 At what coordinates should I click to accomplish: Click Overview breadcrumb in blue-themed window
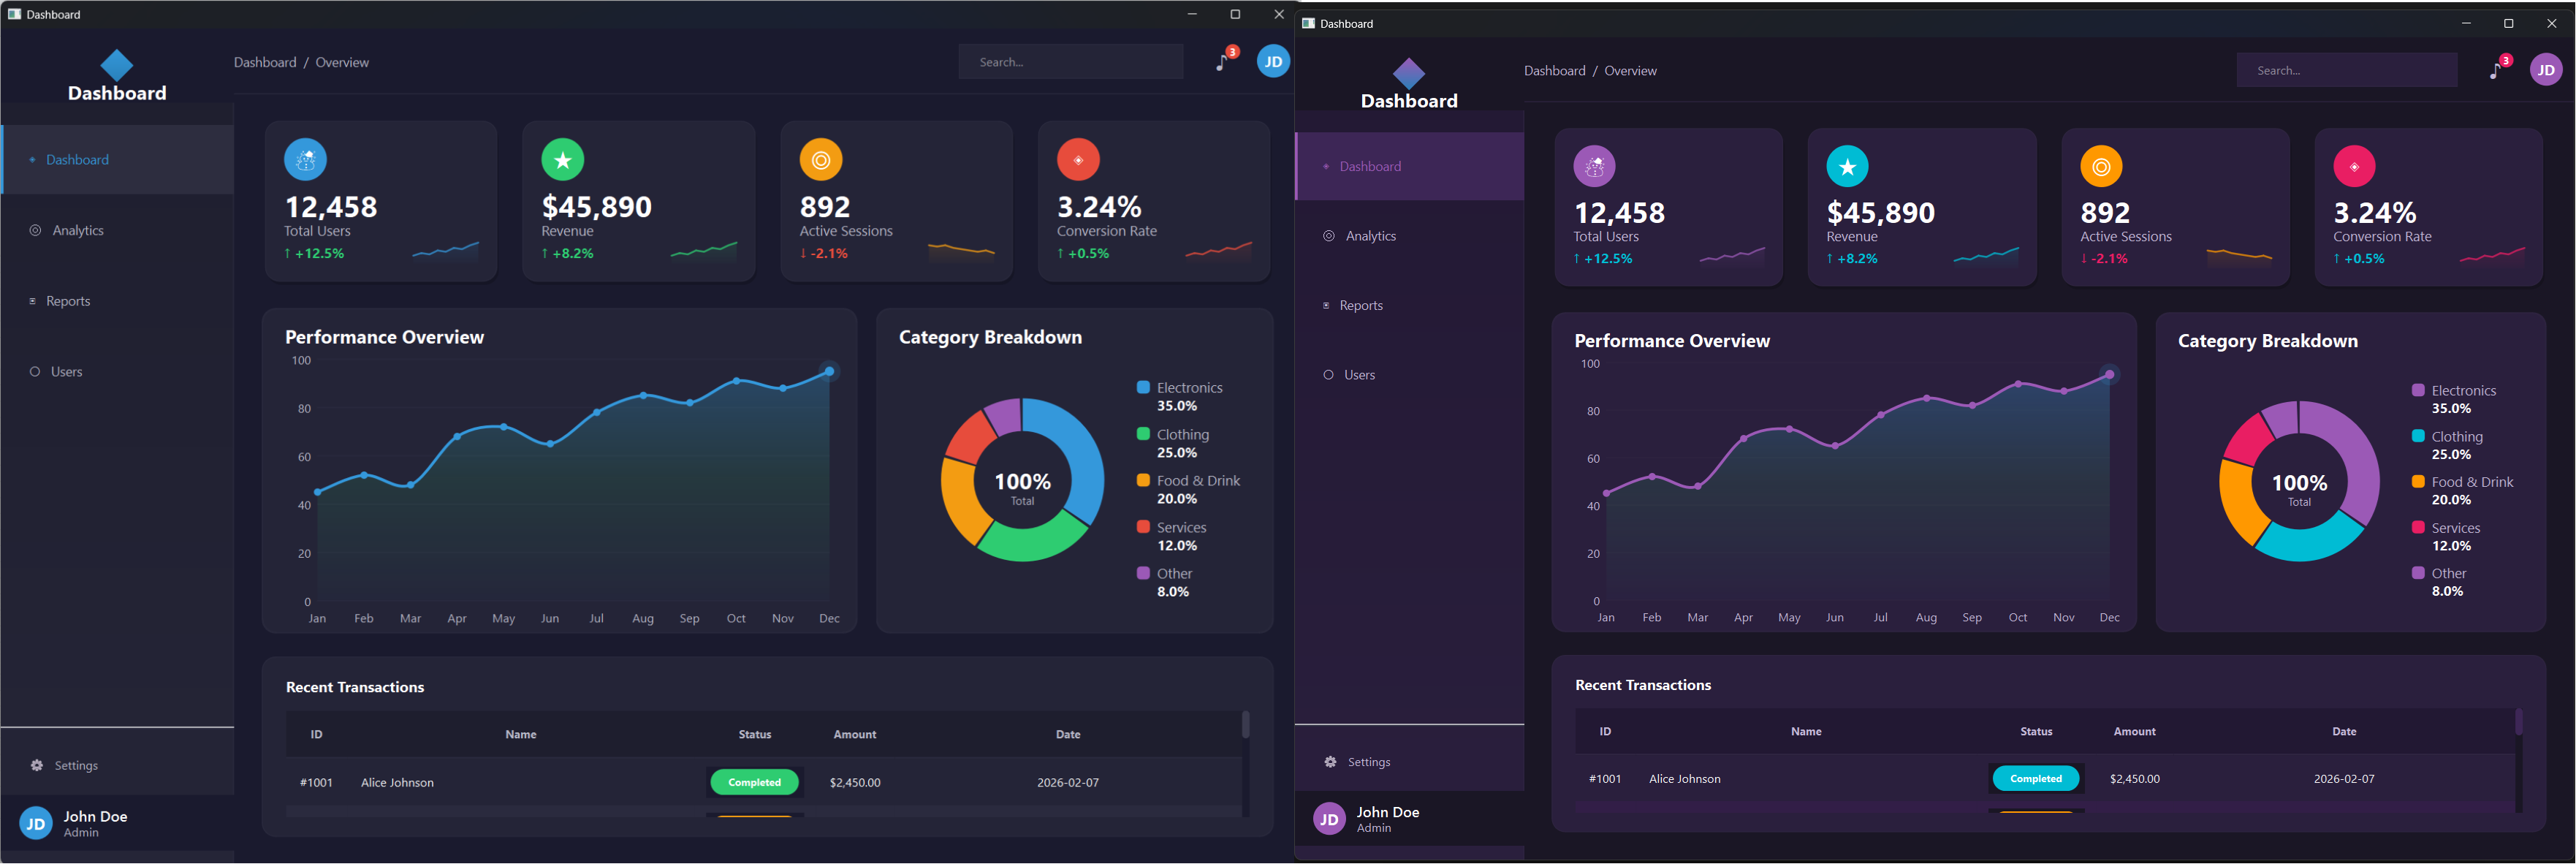tap(342, 62)
